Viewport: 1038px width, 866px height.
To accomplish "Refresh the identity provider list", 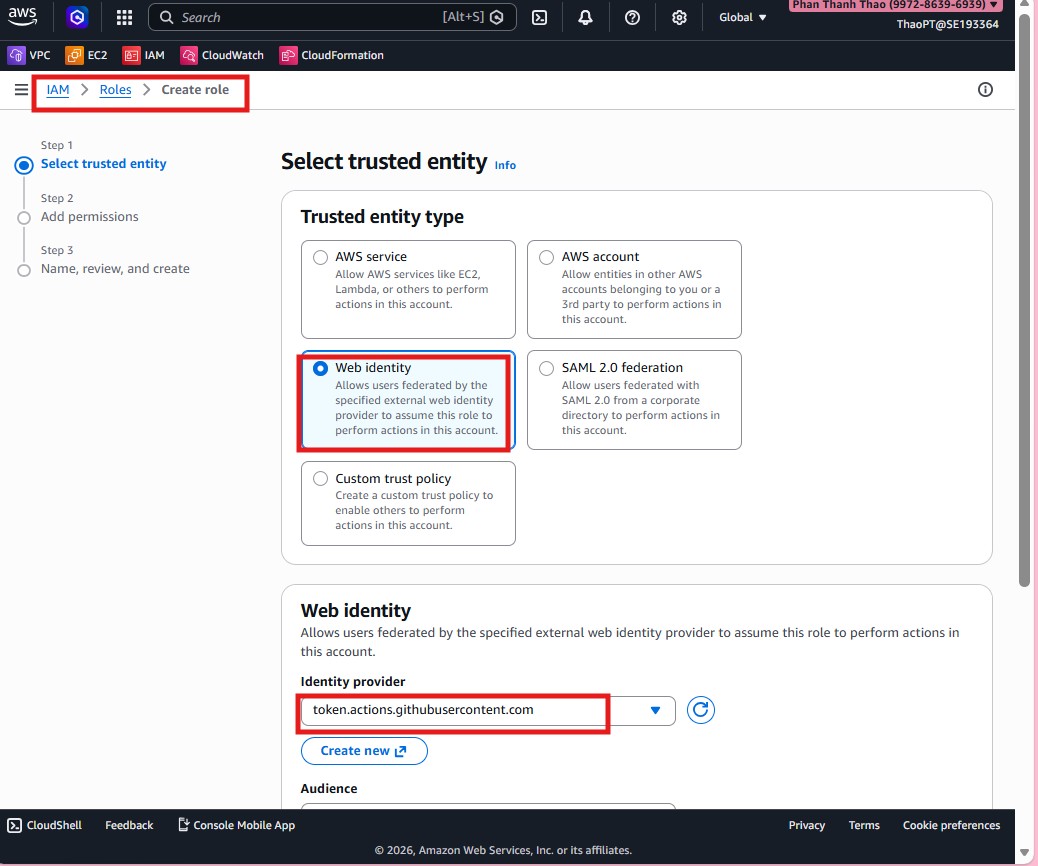I will coord(701,710).
